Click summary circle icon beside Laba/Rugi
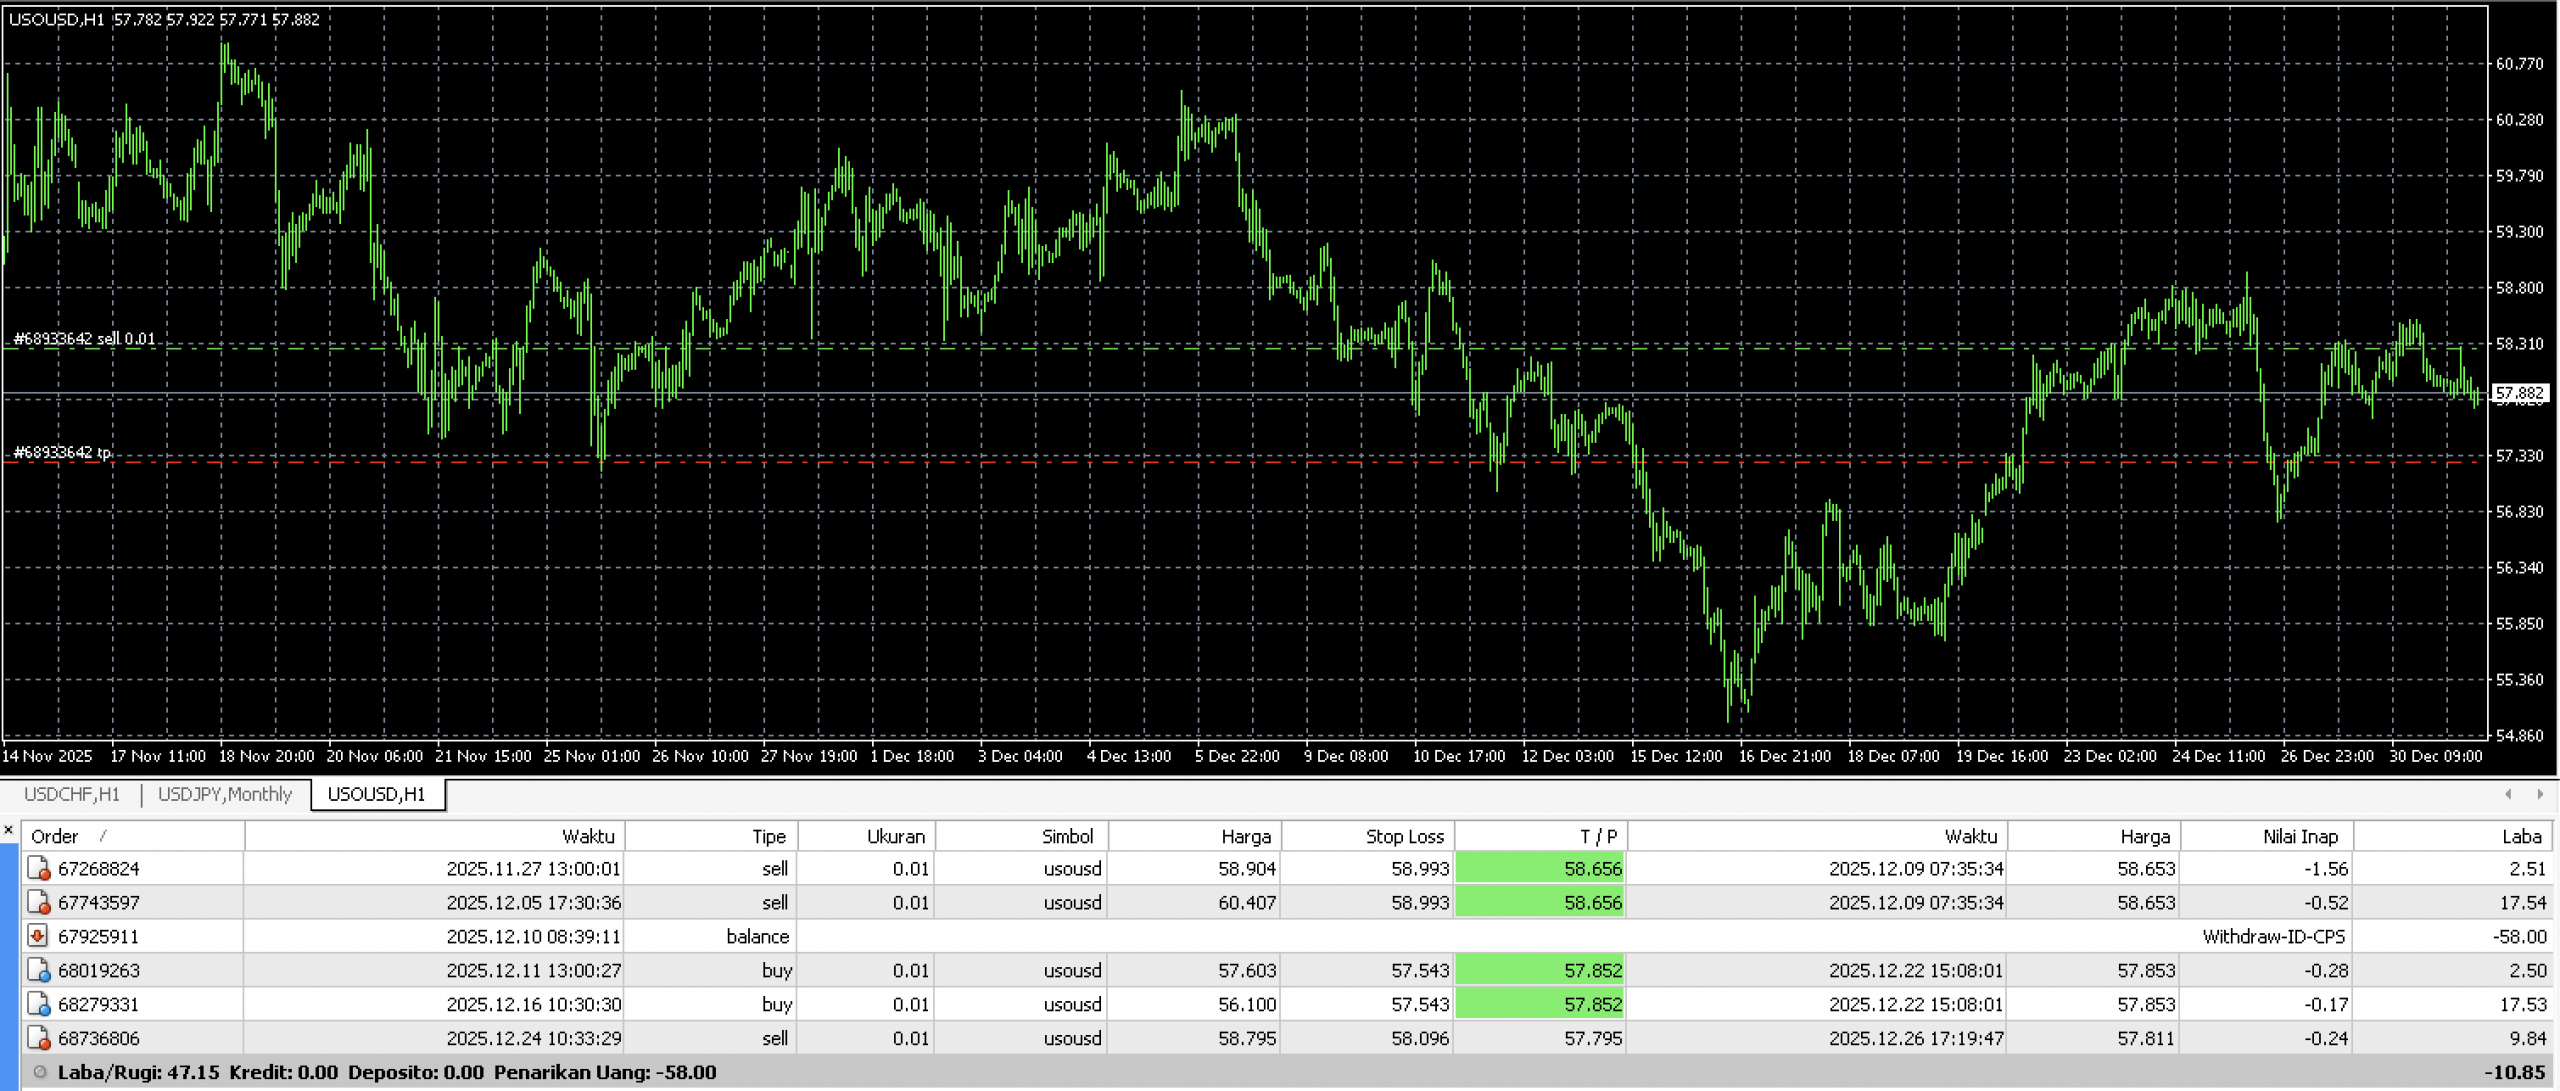 click(x=40, y=1072)
